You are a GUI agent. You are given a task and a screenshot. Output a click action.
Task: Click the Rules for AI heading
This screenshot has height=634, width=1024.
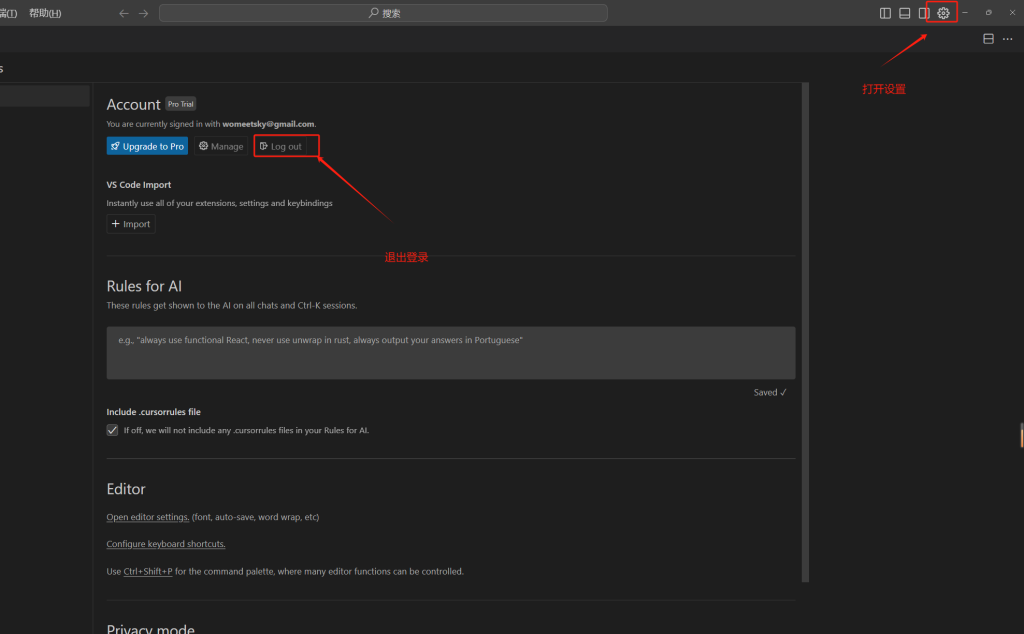tap(144, 286)
